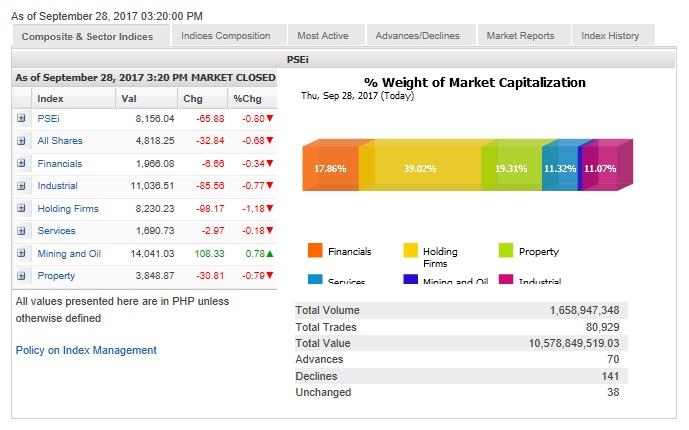
Task: Click the yellow 39.02% chart segment
Action: [x=420, y=169]
